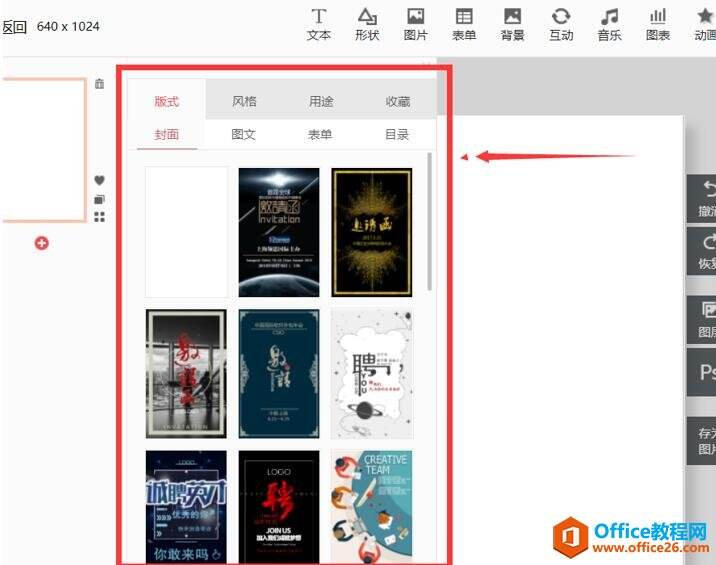This screenshot has width=716, height=565.
Task: Click the template list scrollbar
Action: click(x=429, y=222)
